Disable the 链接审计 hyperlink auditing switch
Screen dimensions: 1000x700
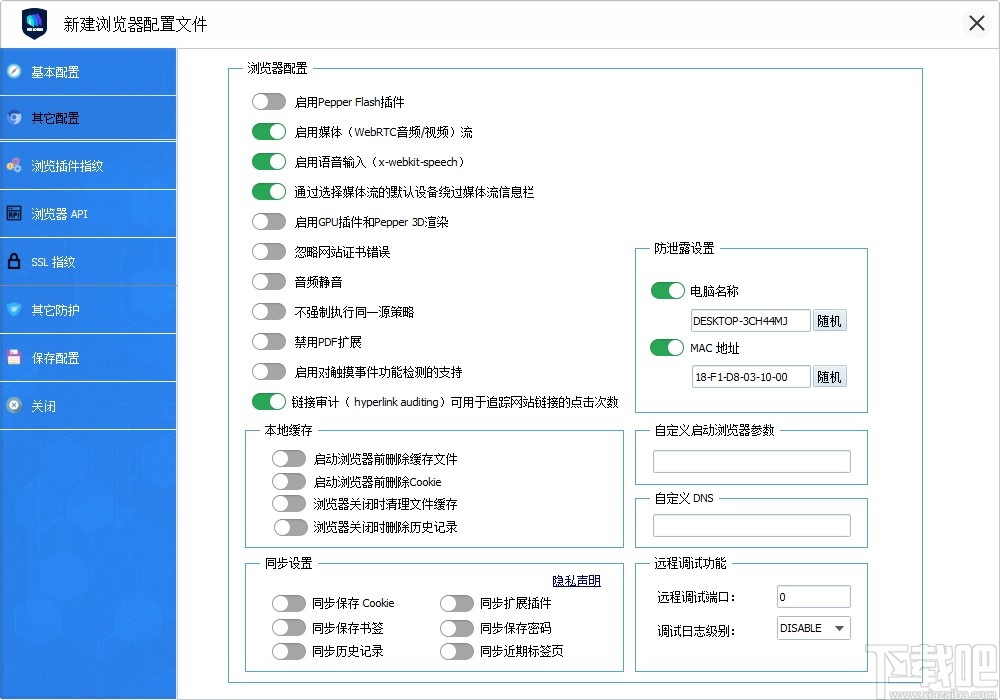(269, 401)
